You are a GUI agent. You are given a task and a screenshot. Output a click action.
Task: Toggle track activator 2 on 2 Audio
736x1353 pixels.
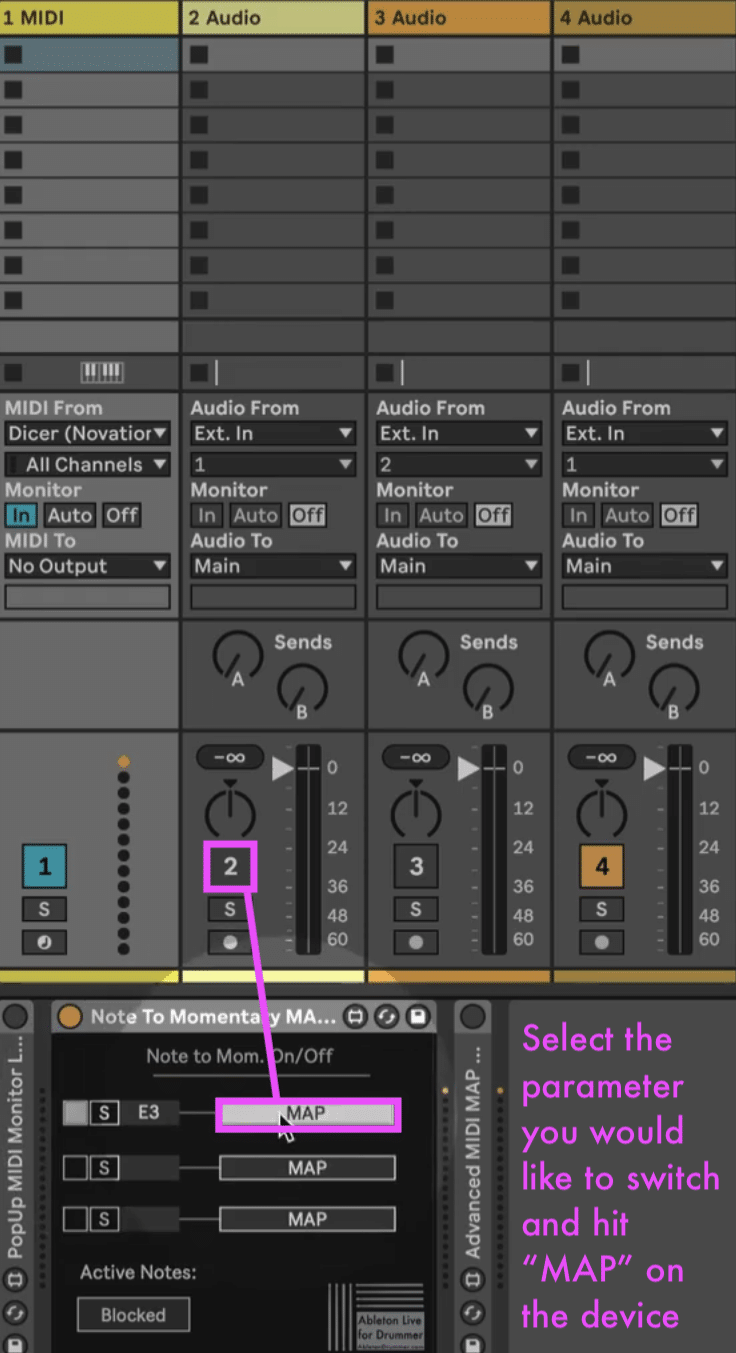pos(230,866)
